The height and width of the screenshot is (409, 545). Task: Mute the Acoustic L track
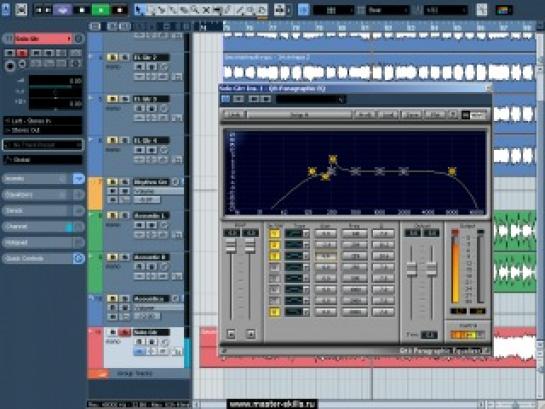pyautogui.click(x=112, y=215)
